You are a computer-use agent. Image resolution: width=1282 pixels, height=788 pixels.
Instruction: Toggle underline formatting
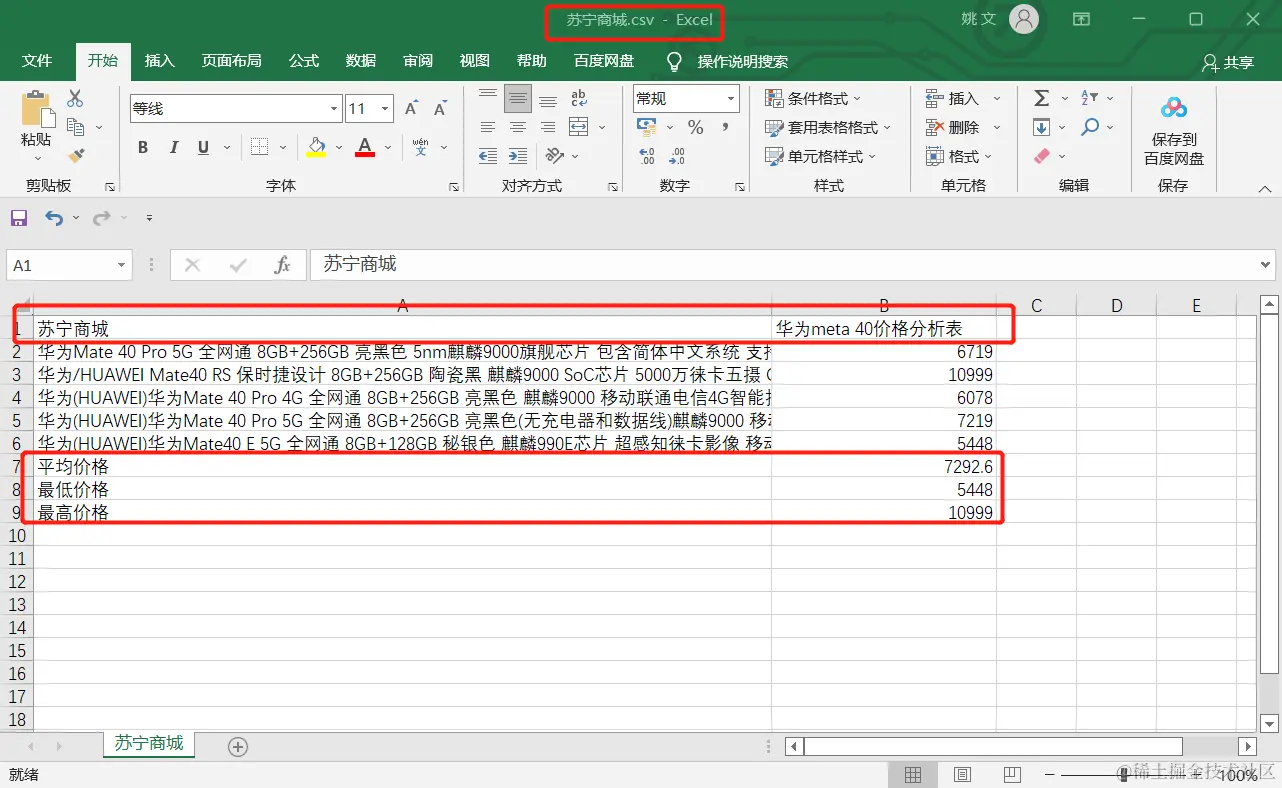[203, 147]
